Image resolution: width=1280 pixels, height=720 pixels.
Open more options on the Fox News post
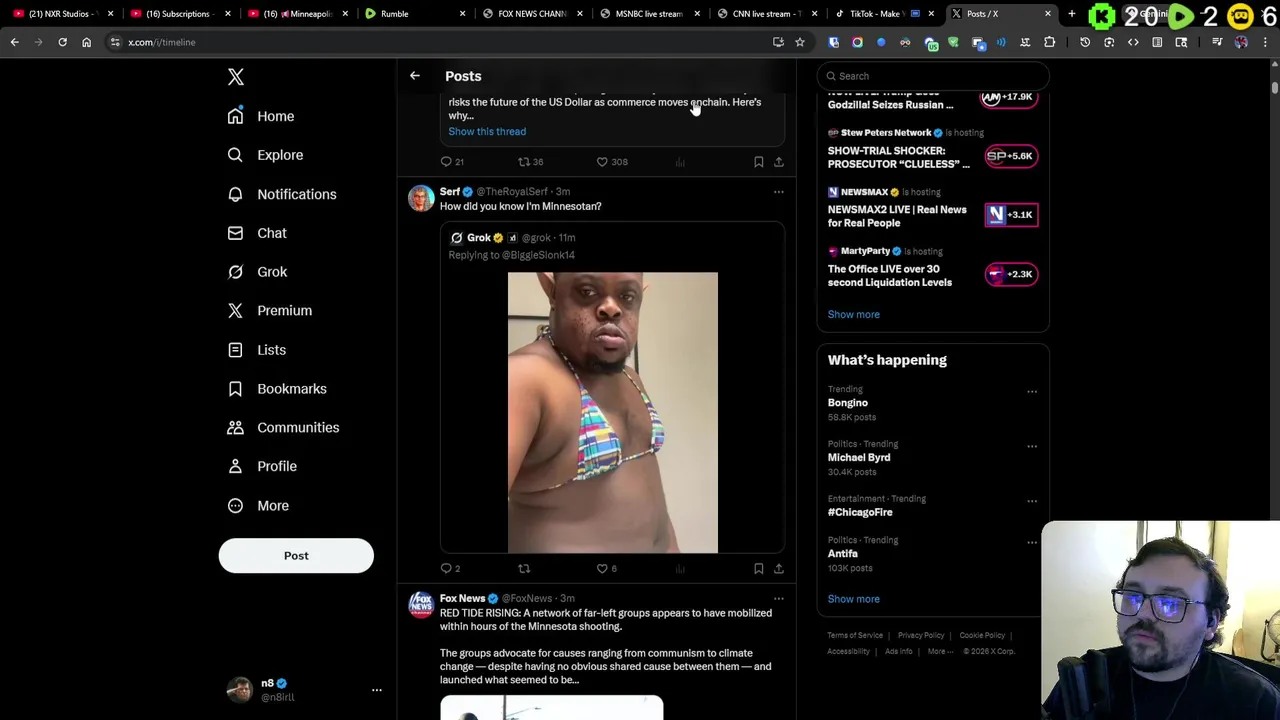(x=779, y=599)
